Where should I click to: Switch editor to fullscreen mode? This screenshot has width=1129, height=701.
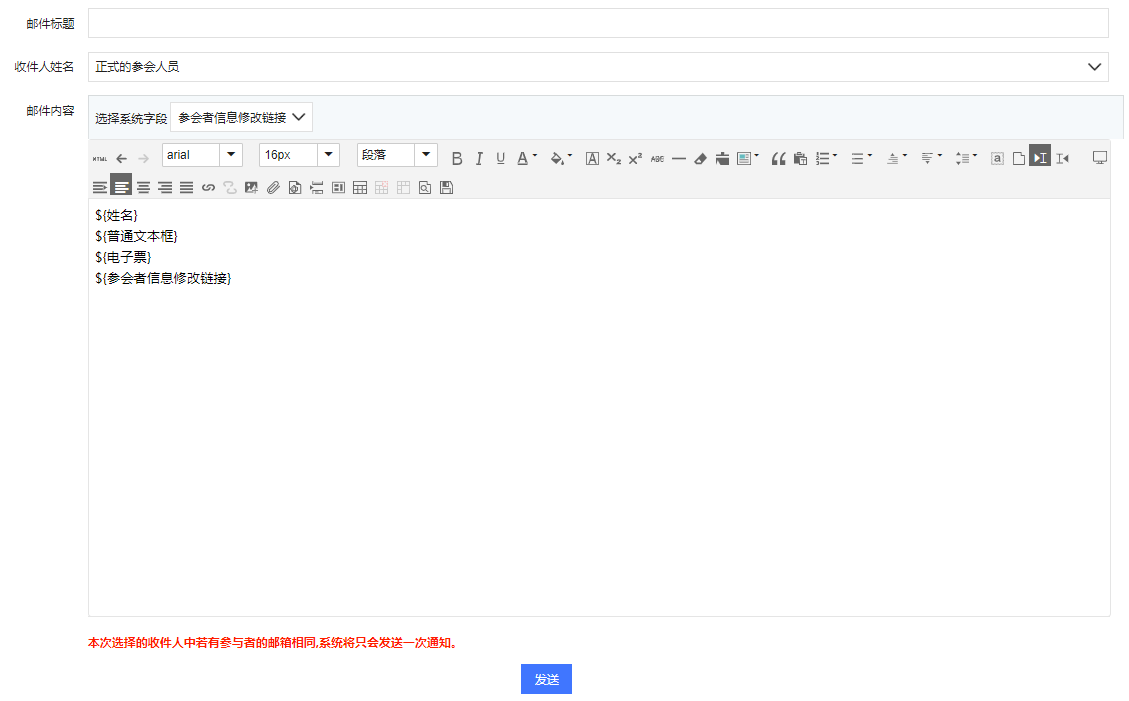[x=1099, y=158]
